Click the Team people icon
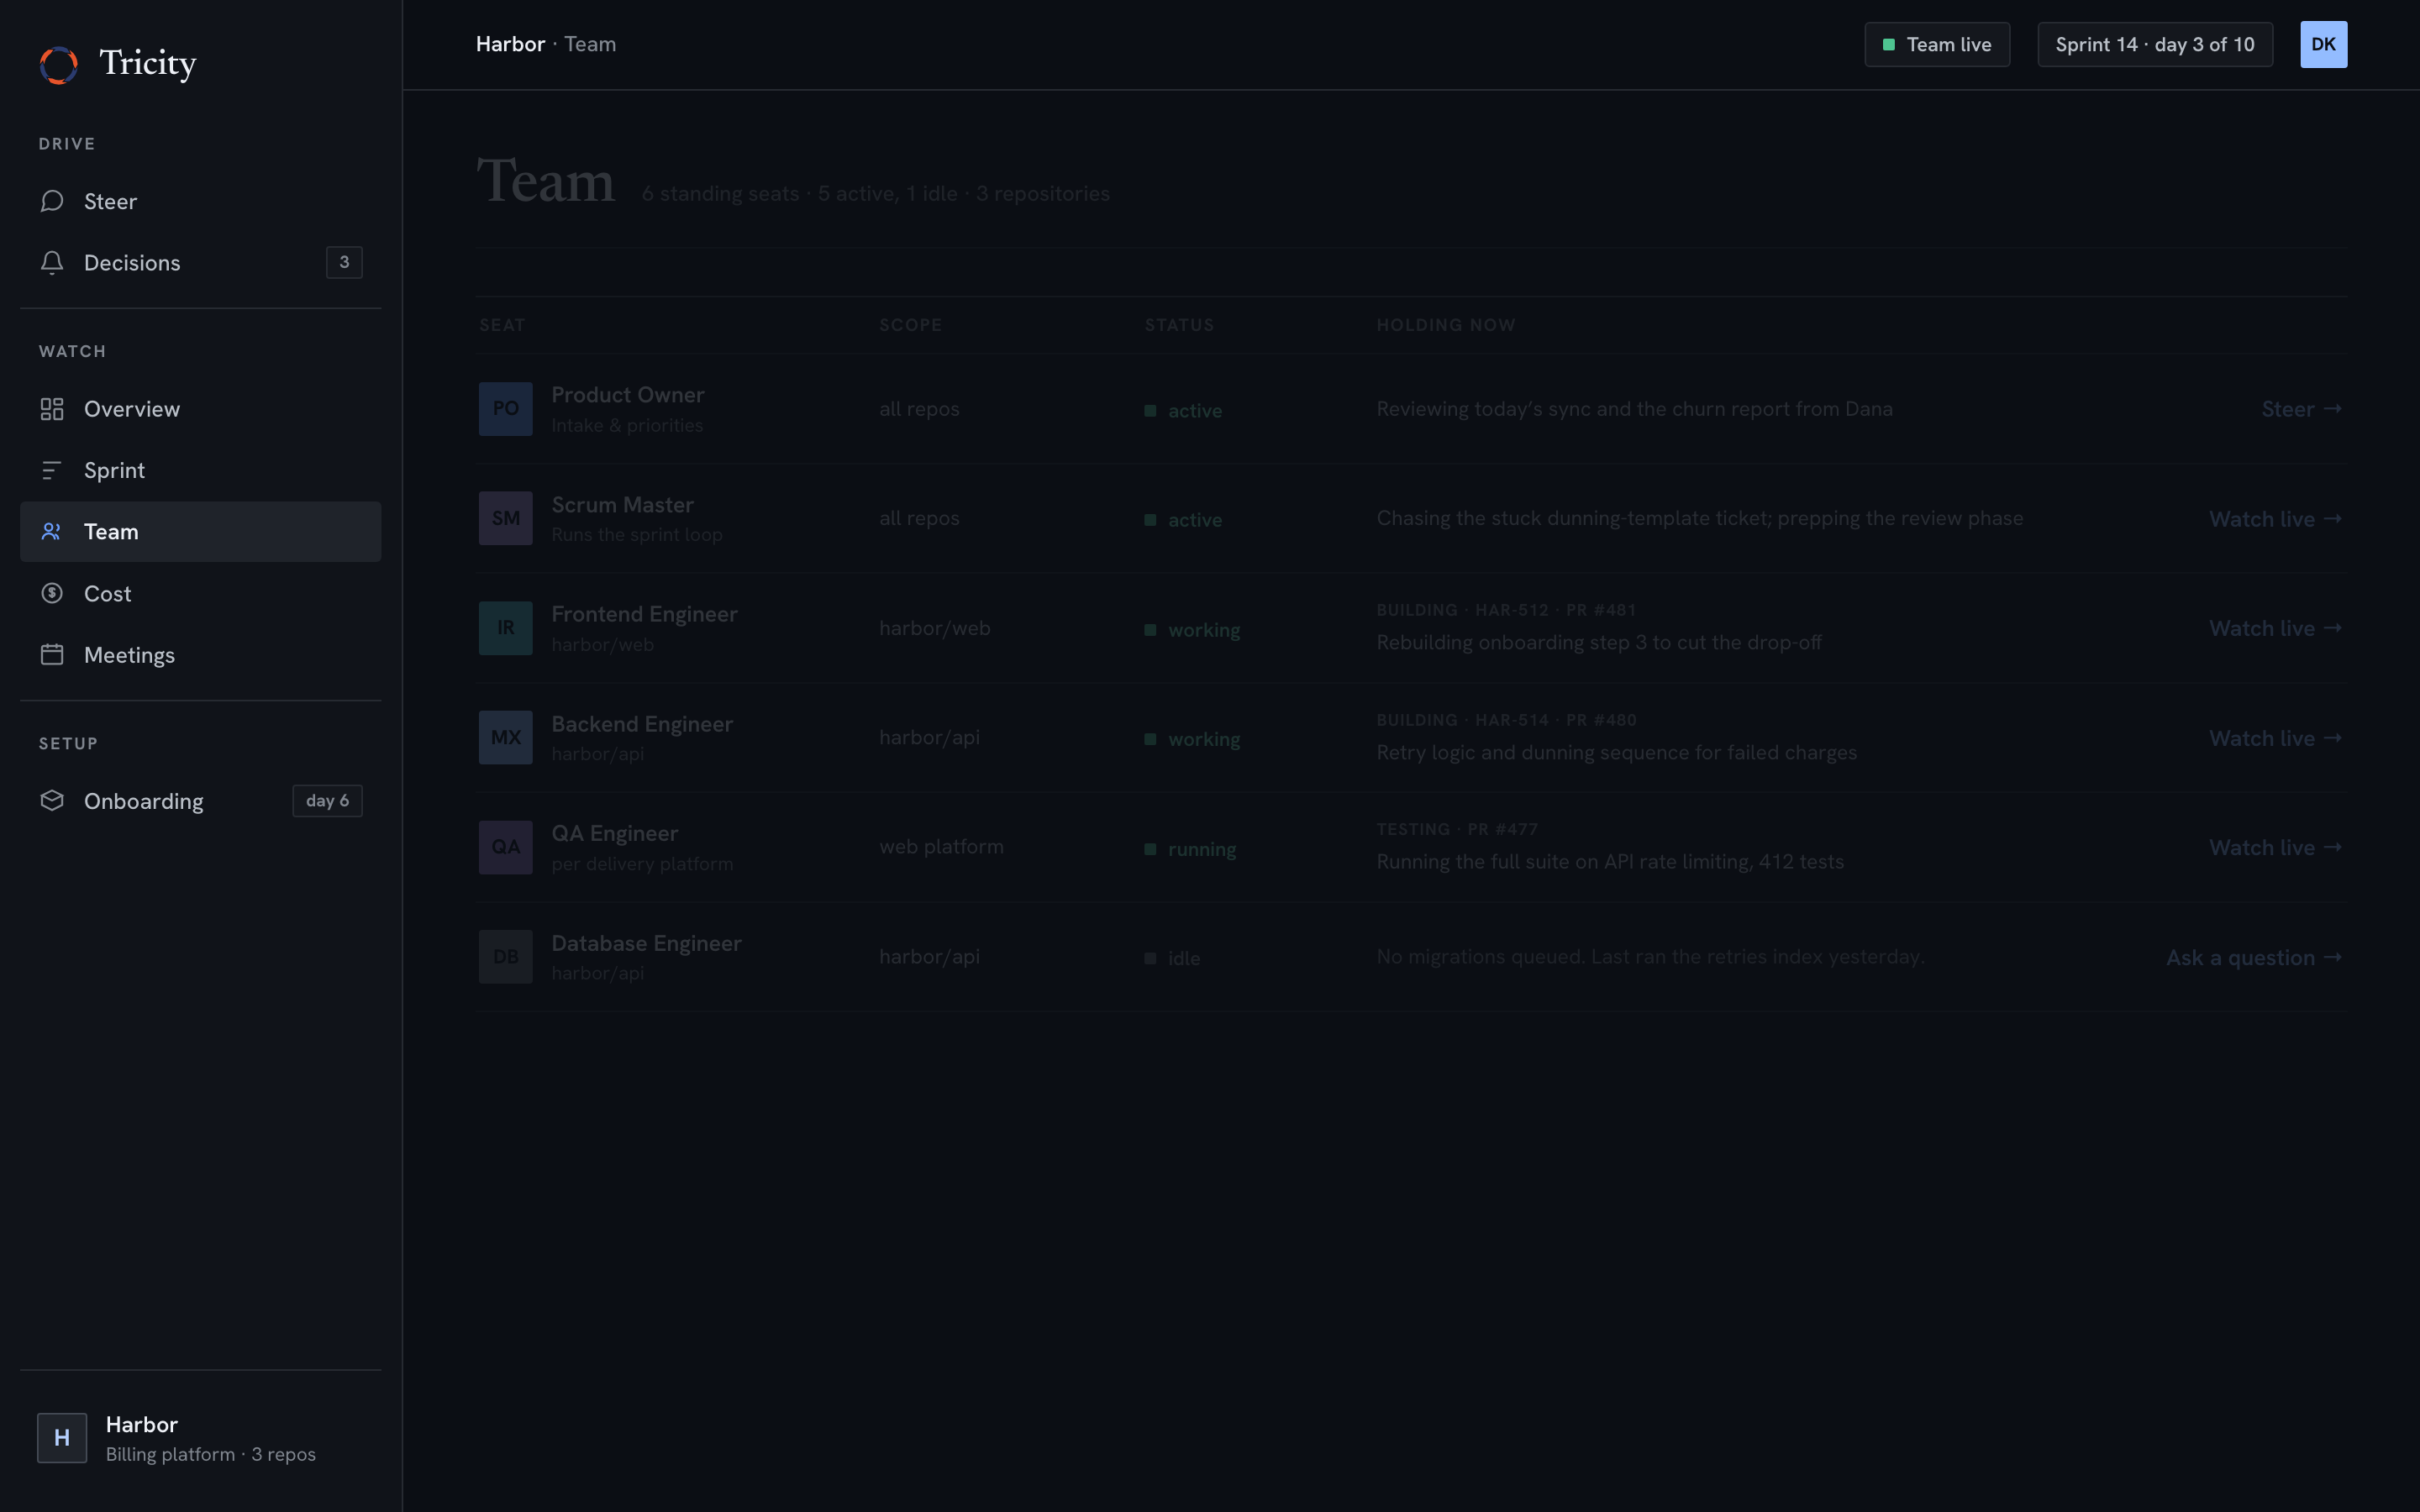Image resolution: width=2420 pixels, height=1512 pixels. pos(52,532)
